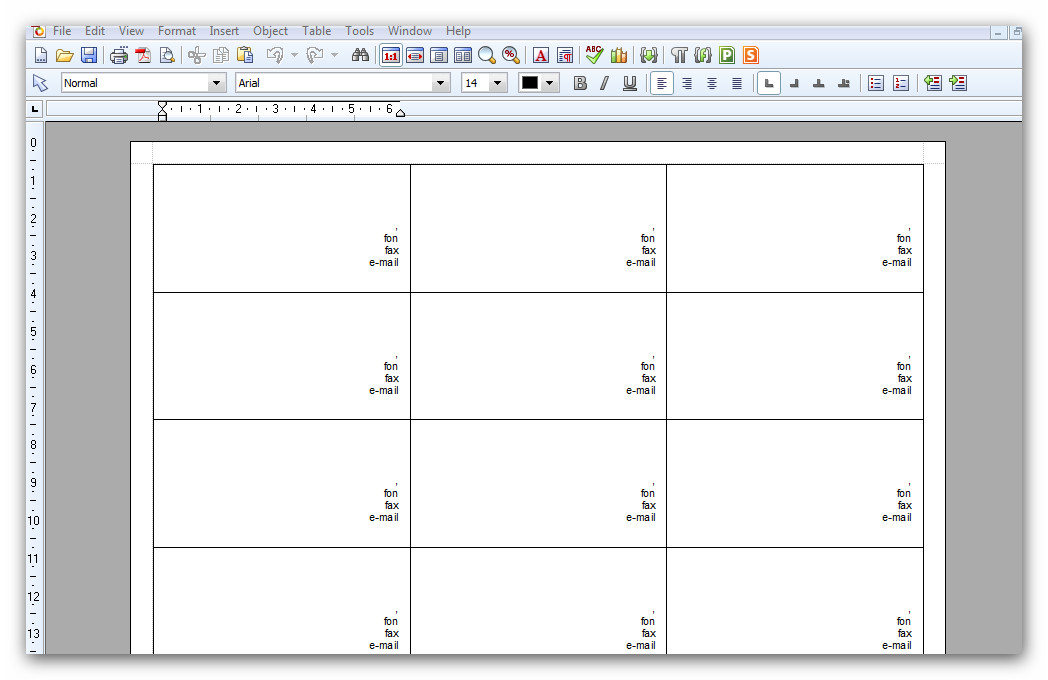Toggle underline formatting
The height and width of the screenshot is (680, 1048).
(629, 83)
